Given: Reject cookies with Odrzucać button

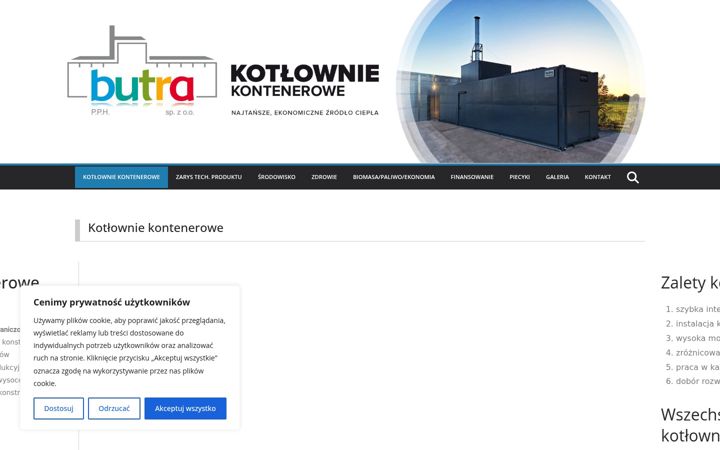Looking at the screenshot, I should coord(114,408).
